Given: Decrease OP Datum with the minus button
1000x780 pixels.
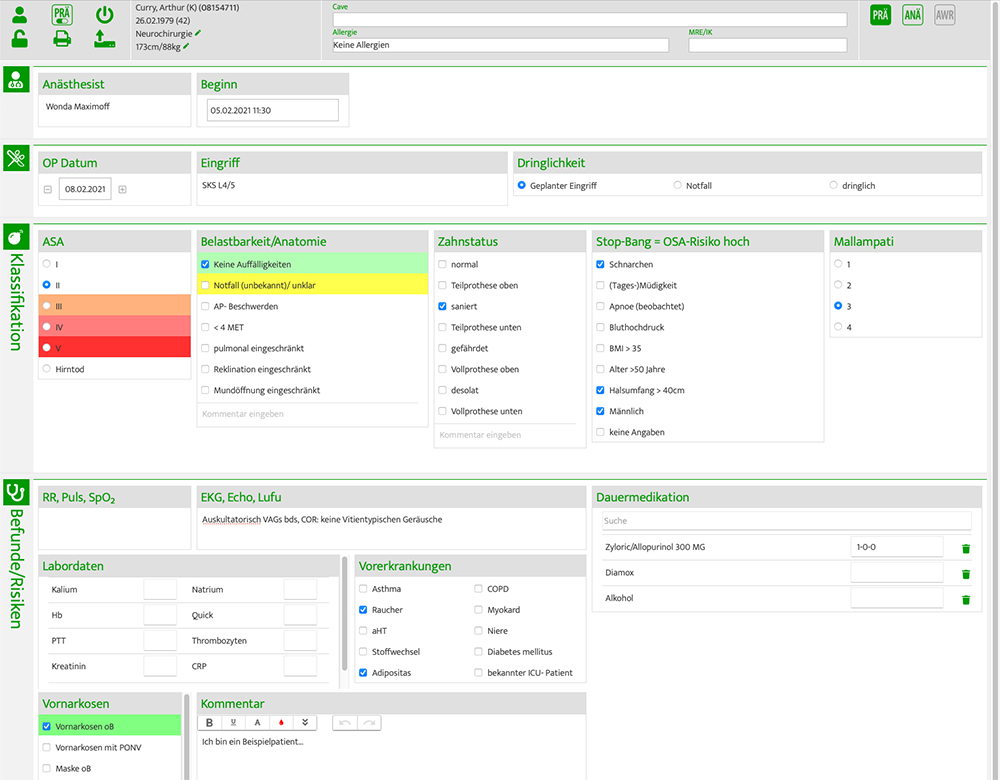Looking at the screenshot, I should [x=48, y=189].
